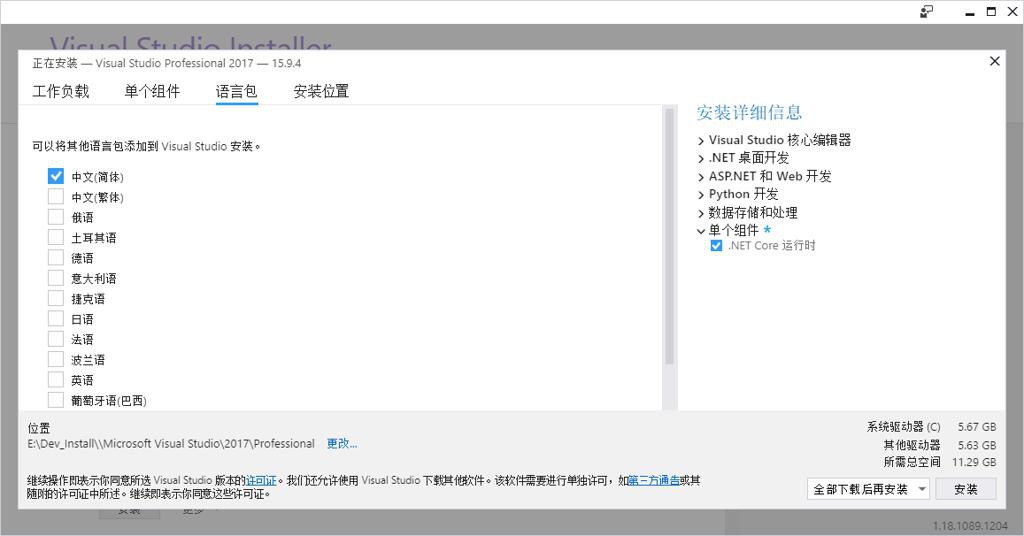Click the language list vertical scrollbar
The image size is (1024, 536).
(x=669, y=236)
